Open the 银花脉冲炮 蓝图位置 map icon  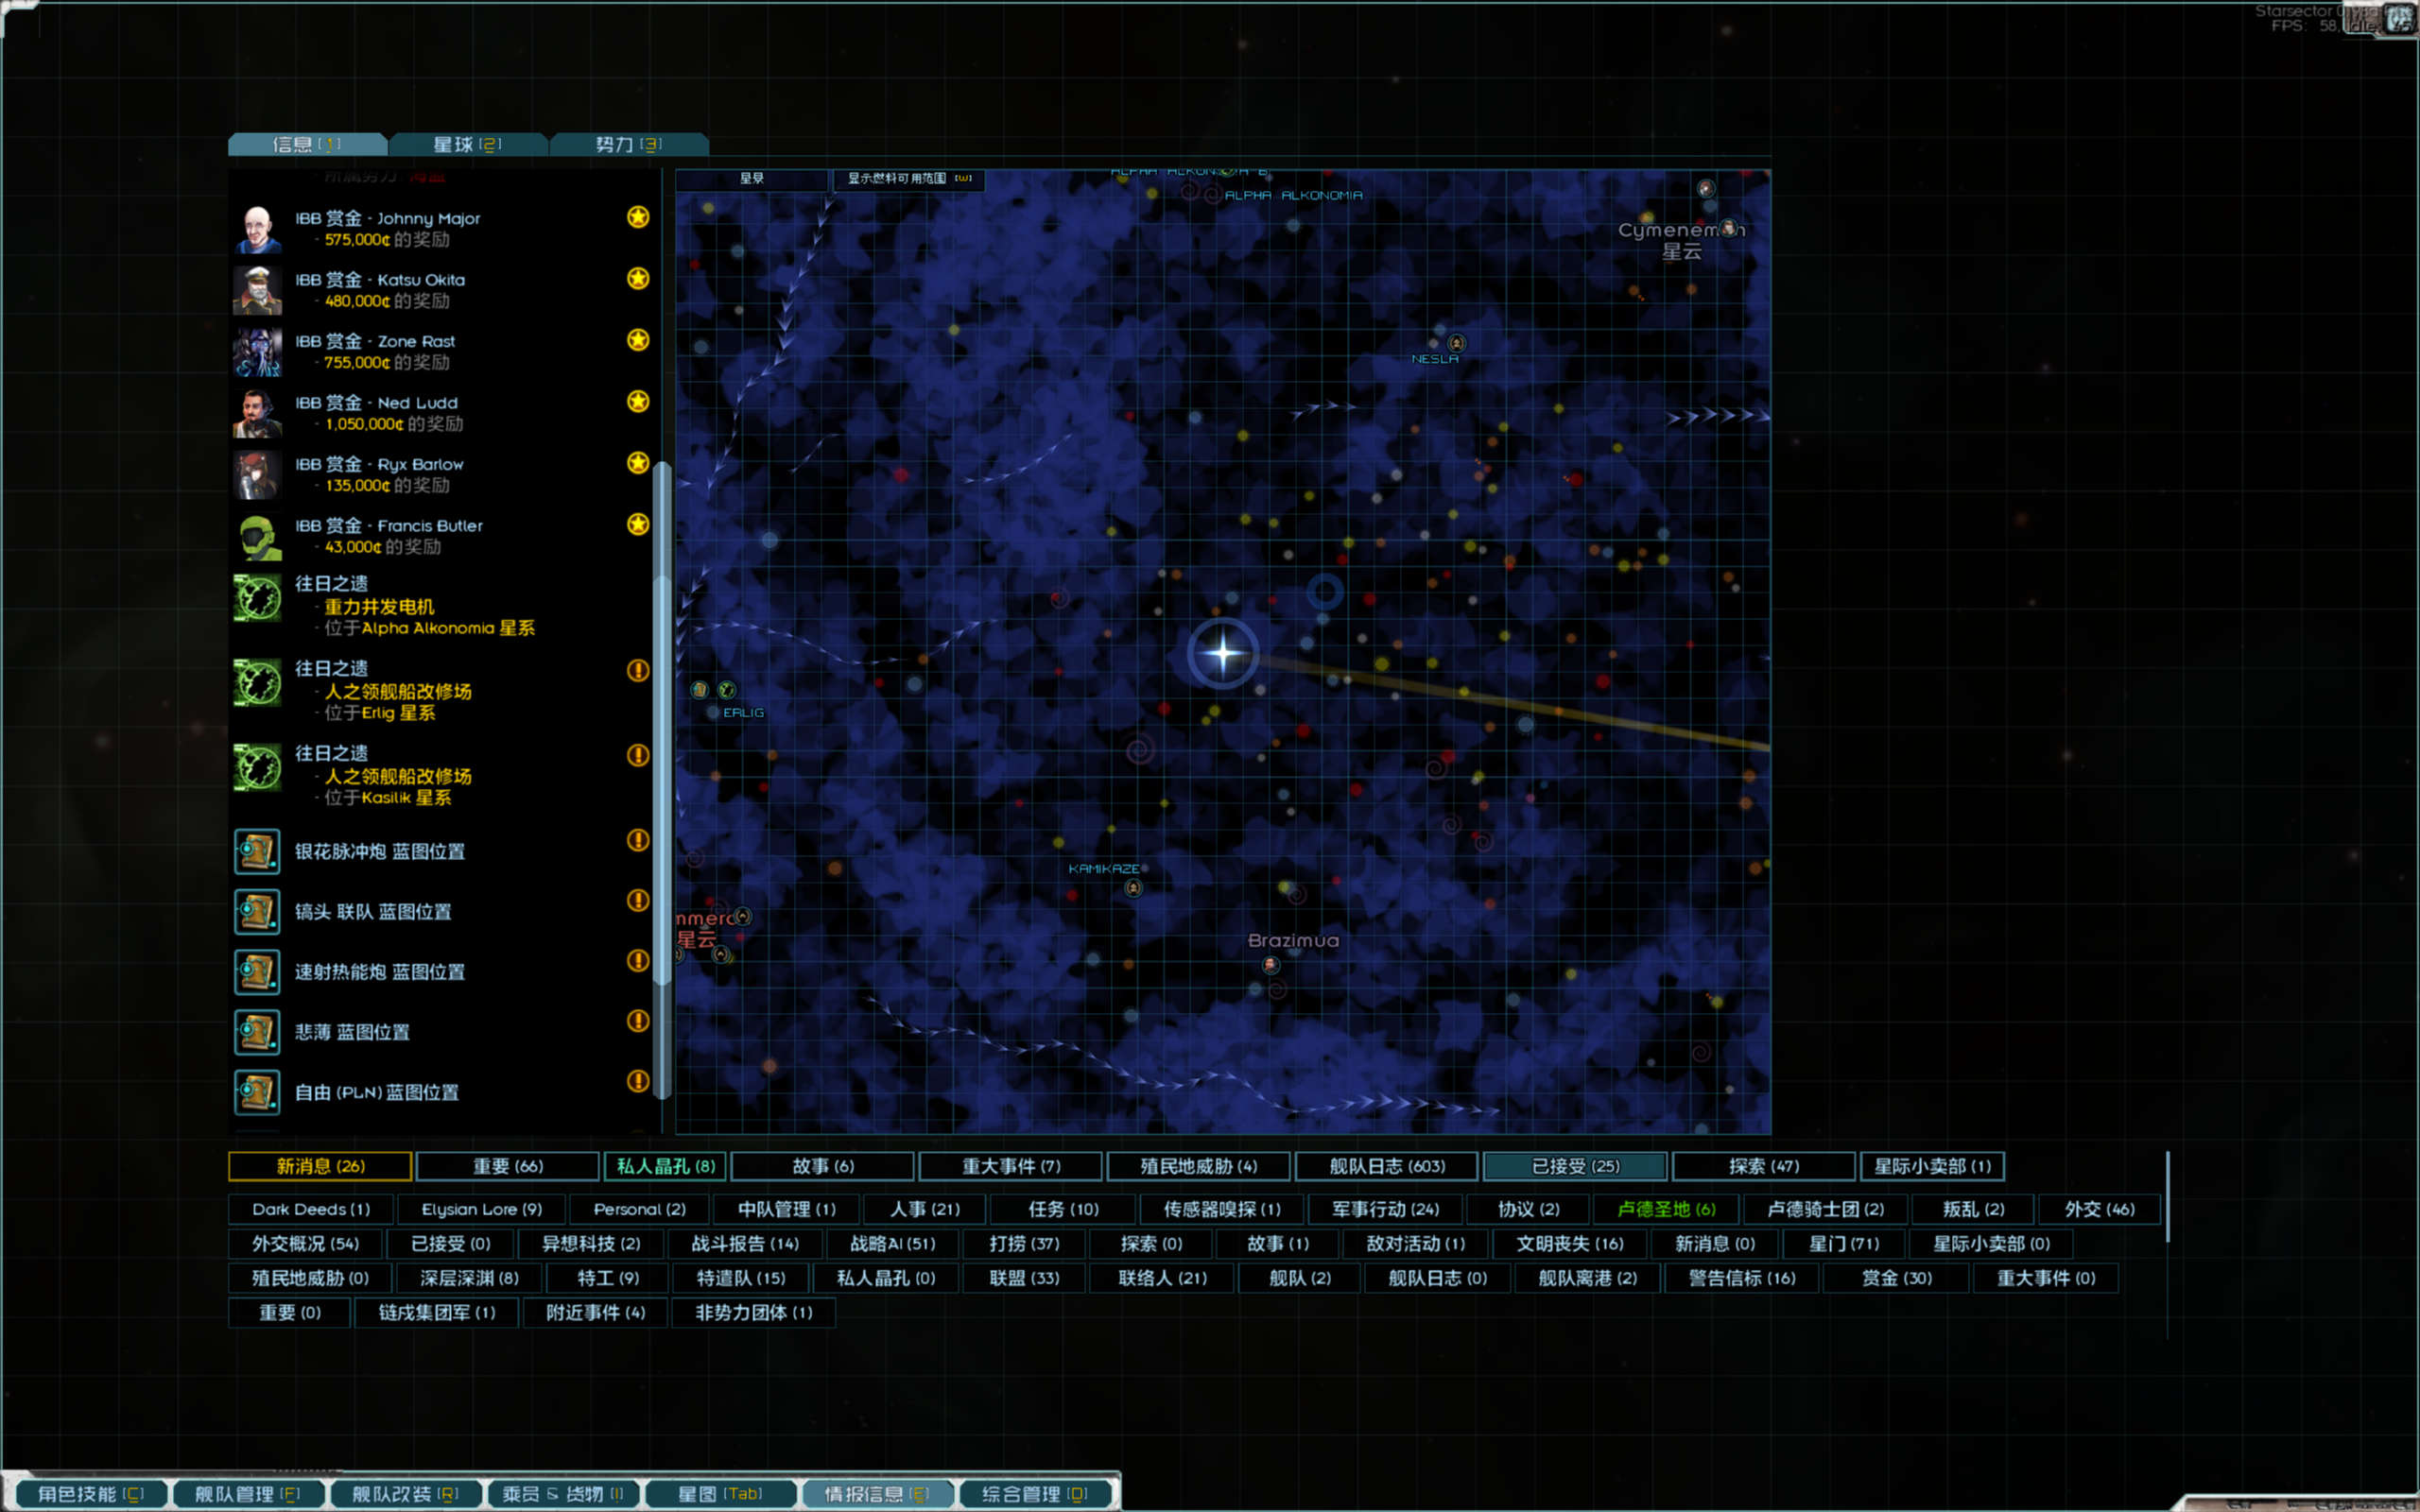point(257,852)
